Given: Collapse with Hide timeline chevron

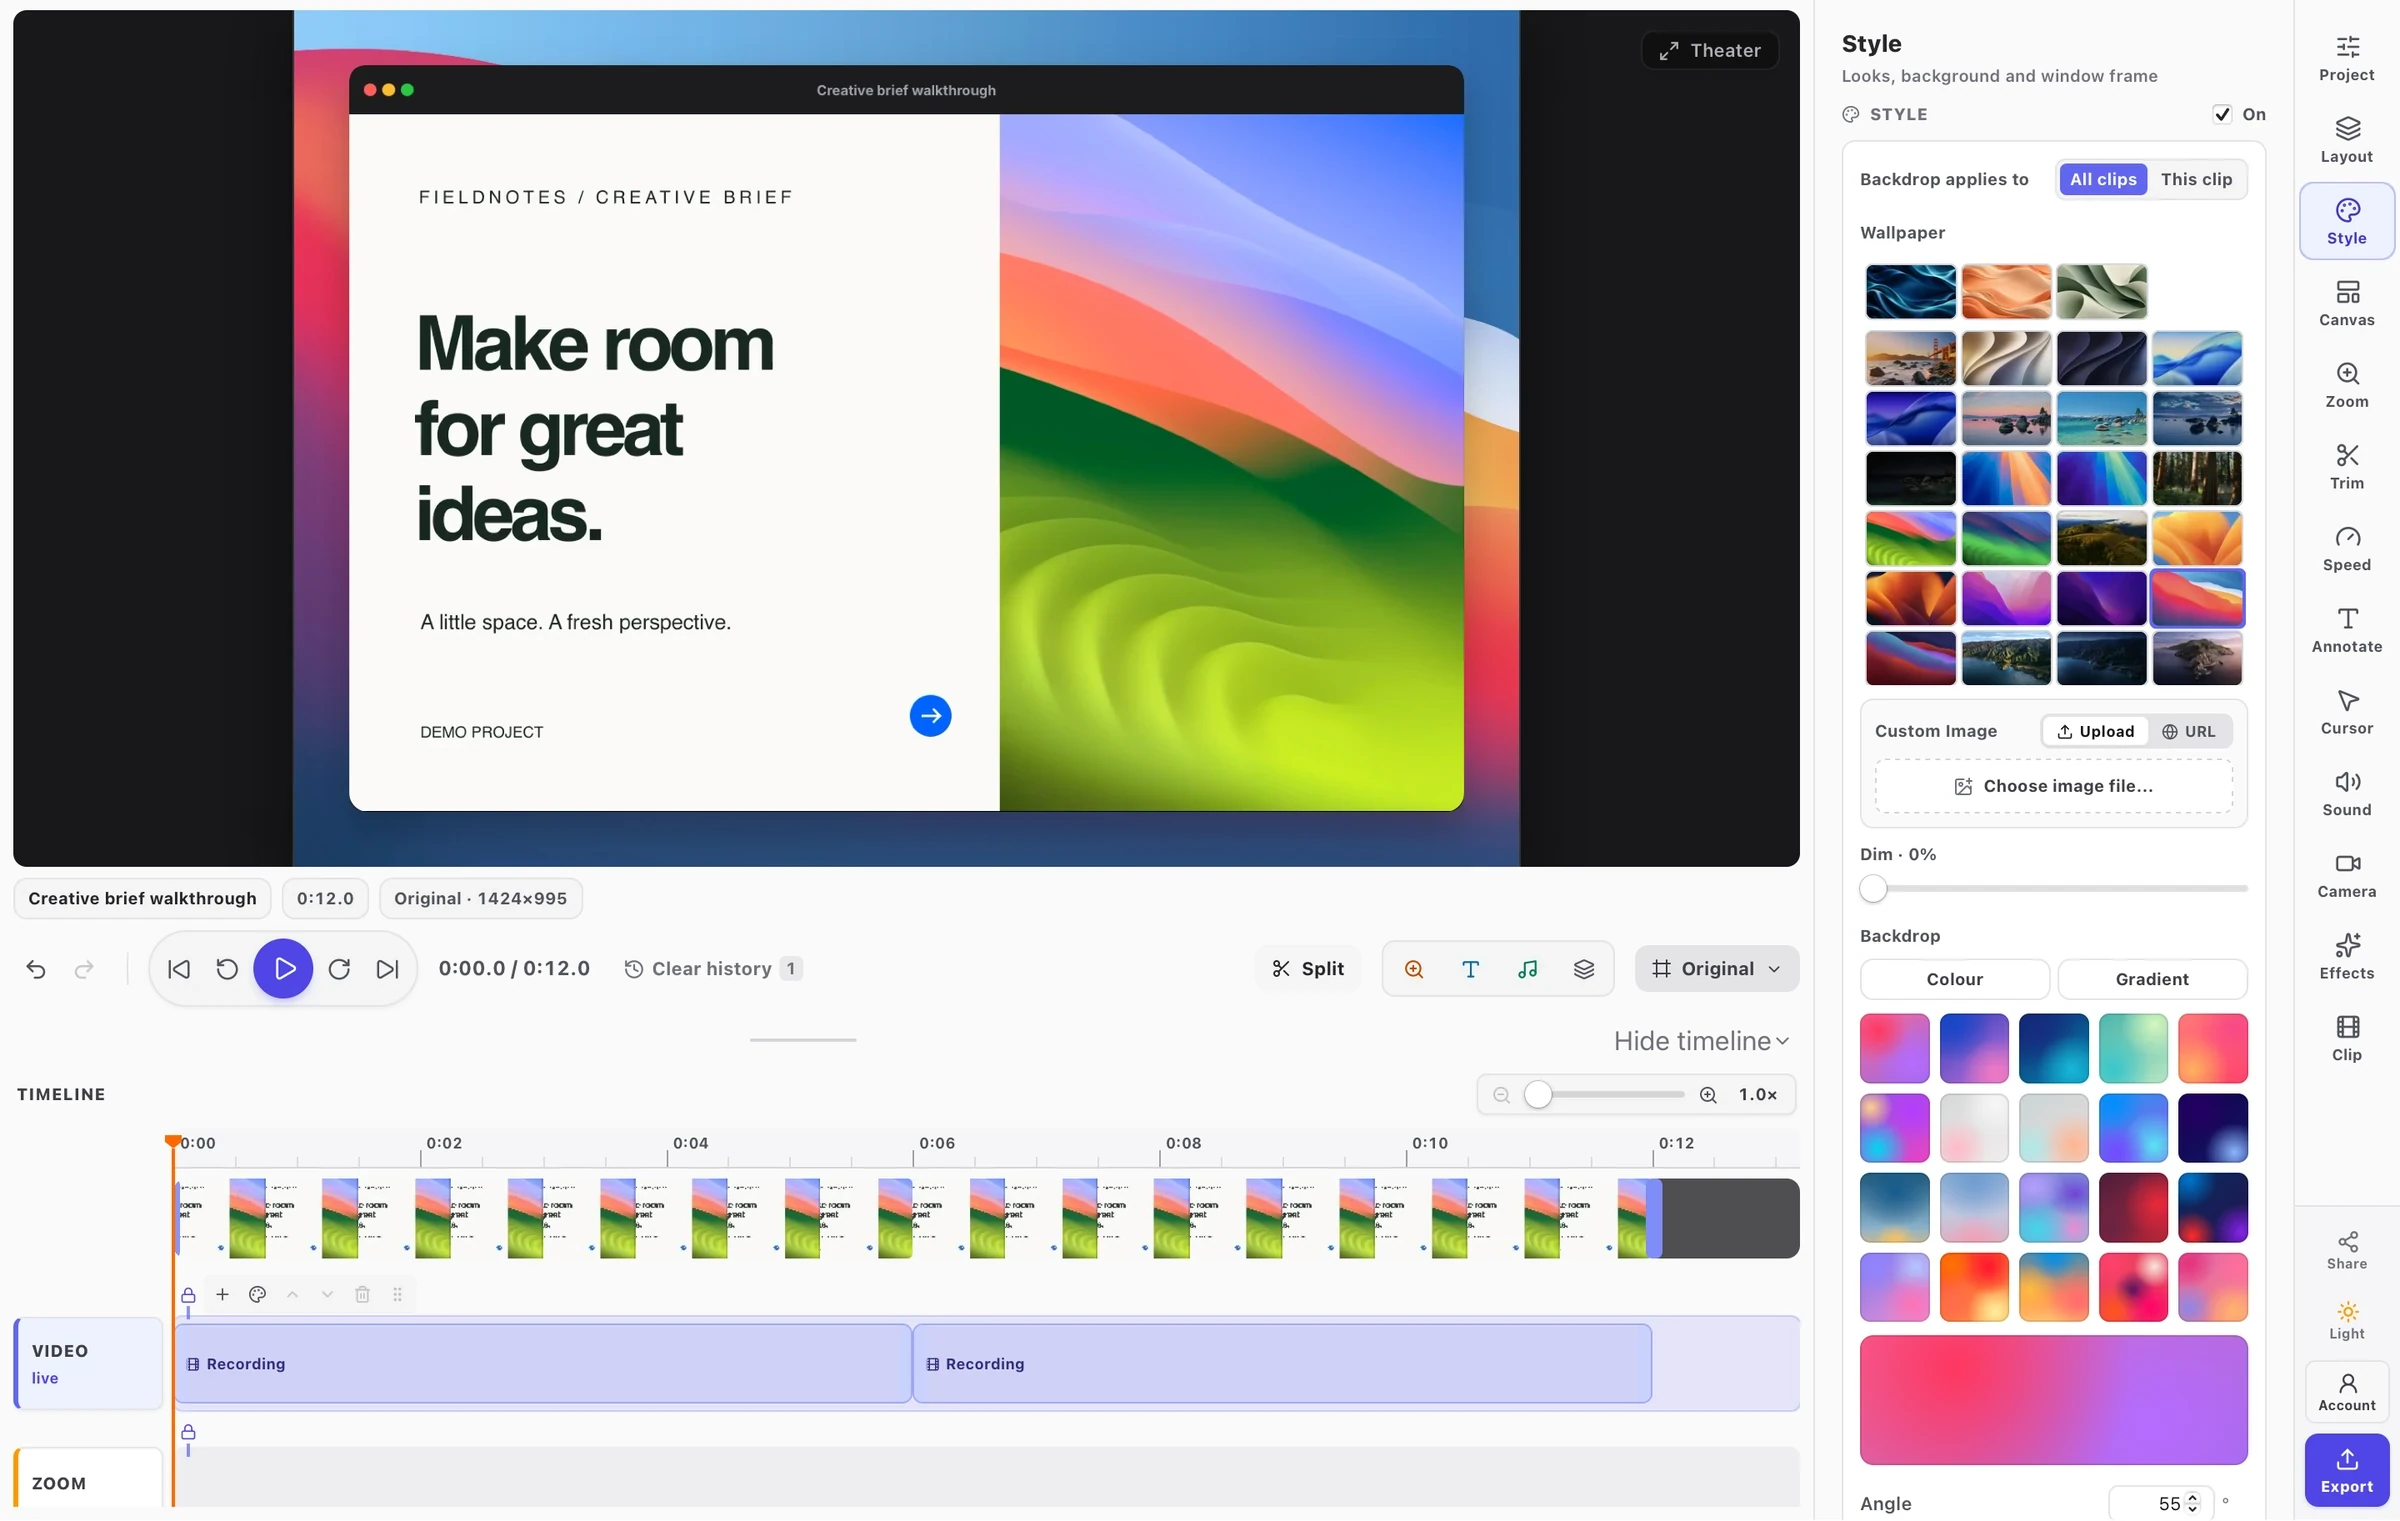Looking at the screenshot, I should (1783, 1041).
